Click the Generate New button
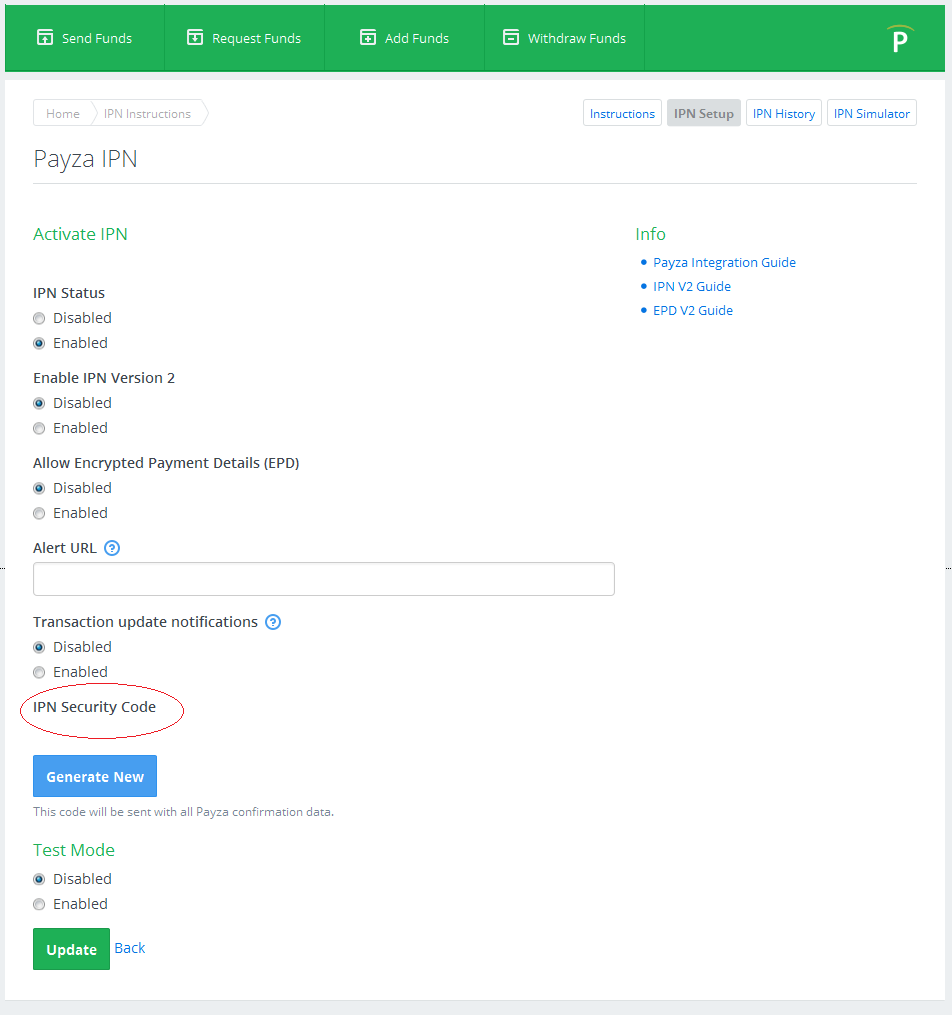The image size is (952, 1015). (95, 776)
